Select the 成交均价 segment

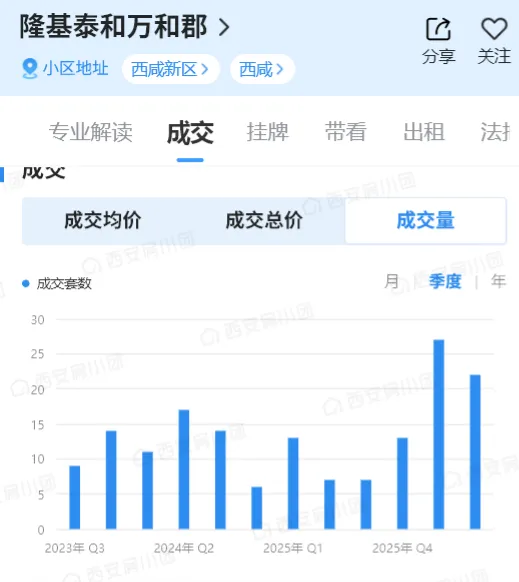pyautogui.click(x=103, y=220)
